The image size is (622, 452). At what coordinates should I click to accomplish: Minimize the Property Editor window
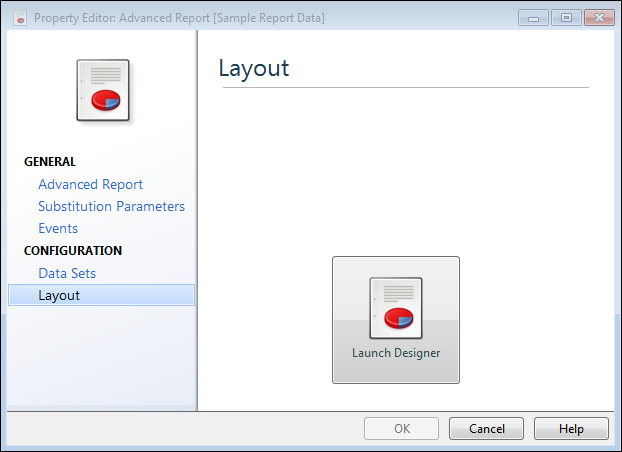click(x=533, y=18)
